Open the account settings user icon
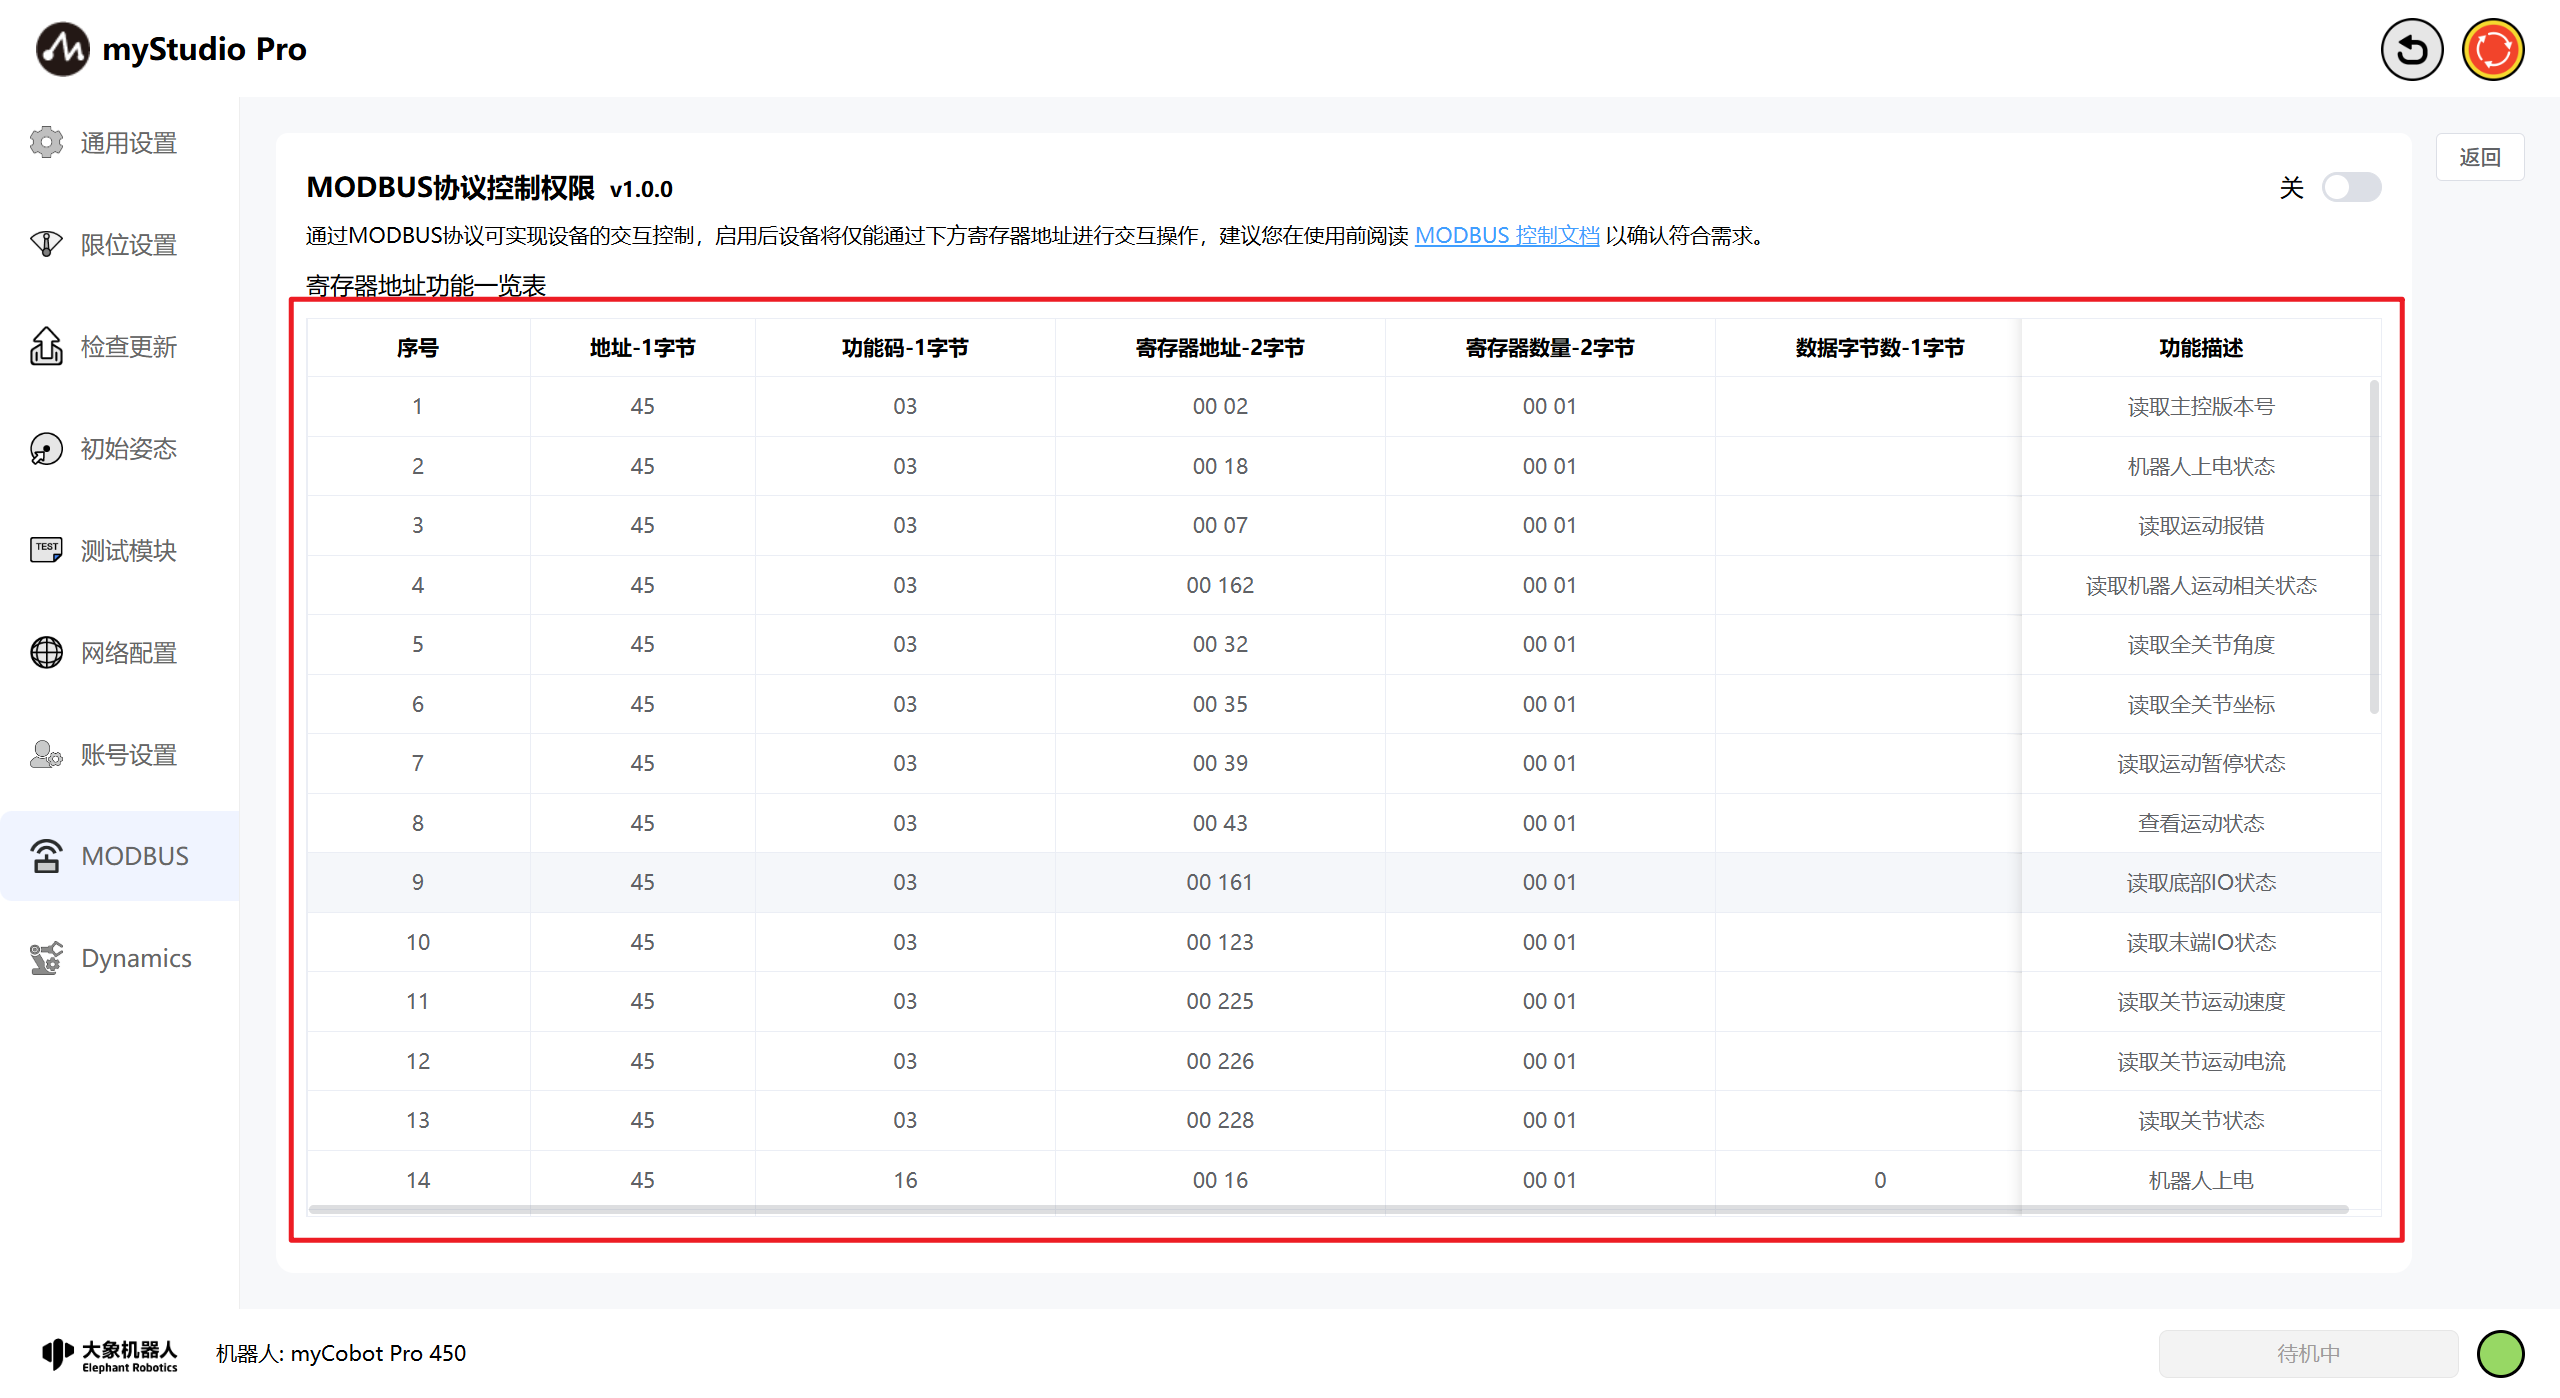The height and width of the screenshot is (1398, 2560). tap(46, 754)
